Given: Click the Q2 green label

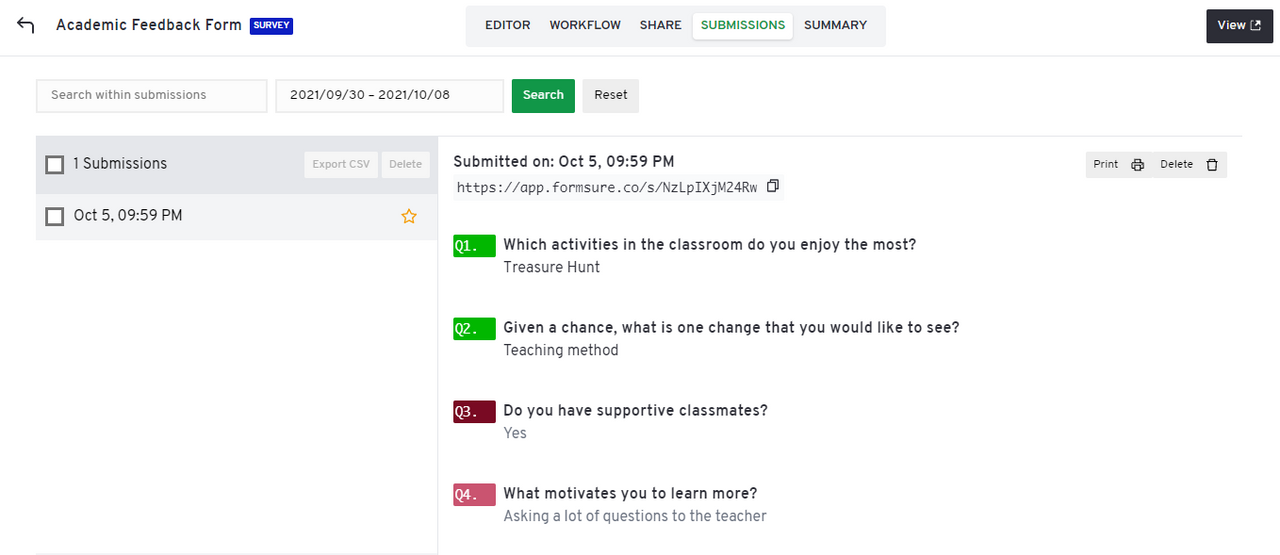Looking at the screenshot, I should click(474, 329).
